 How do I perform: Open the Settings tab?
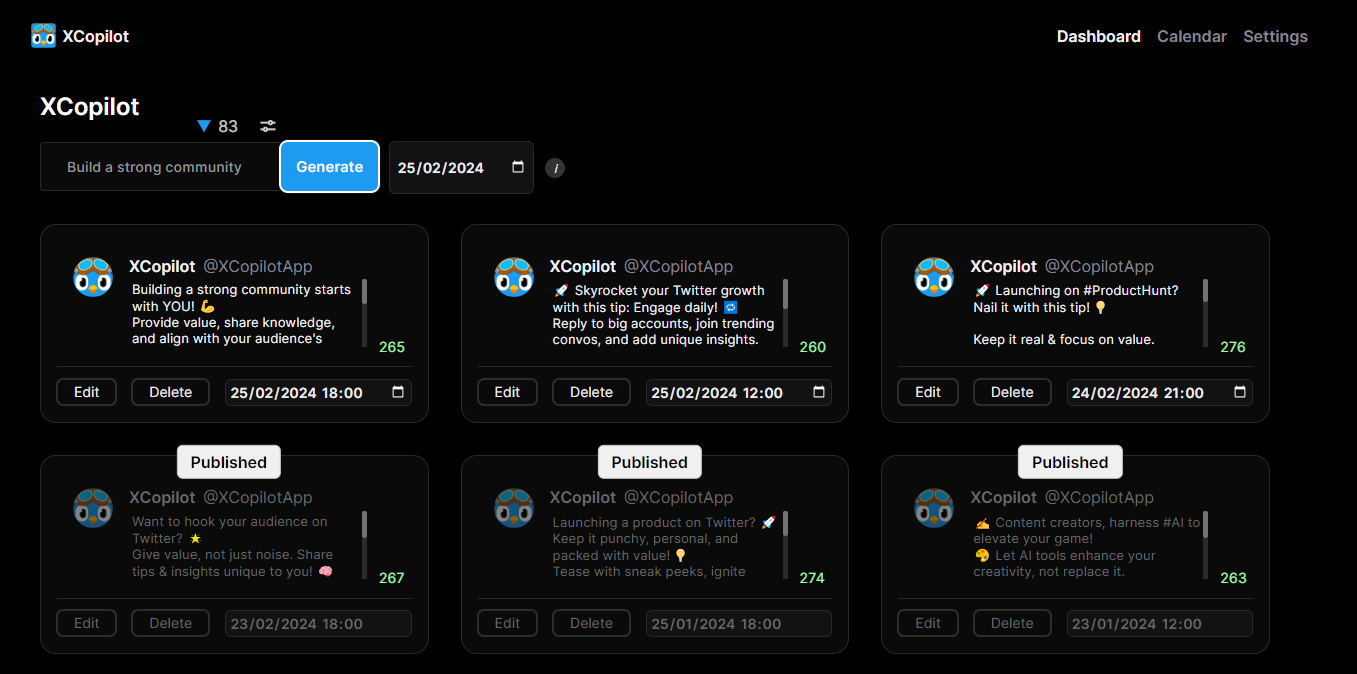click(x=1275, y=36)
